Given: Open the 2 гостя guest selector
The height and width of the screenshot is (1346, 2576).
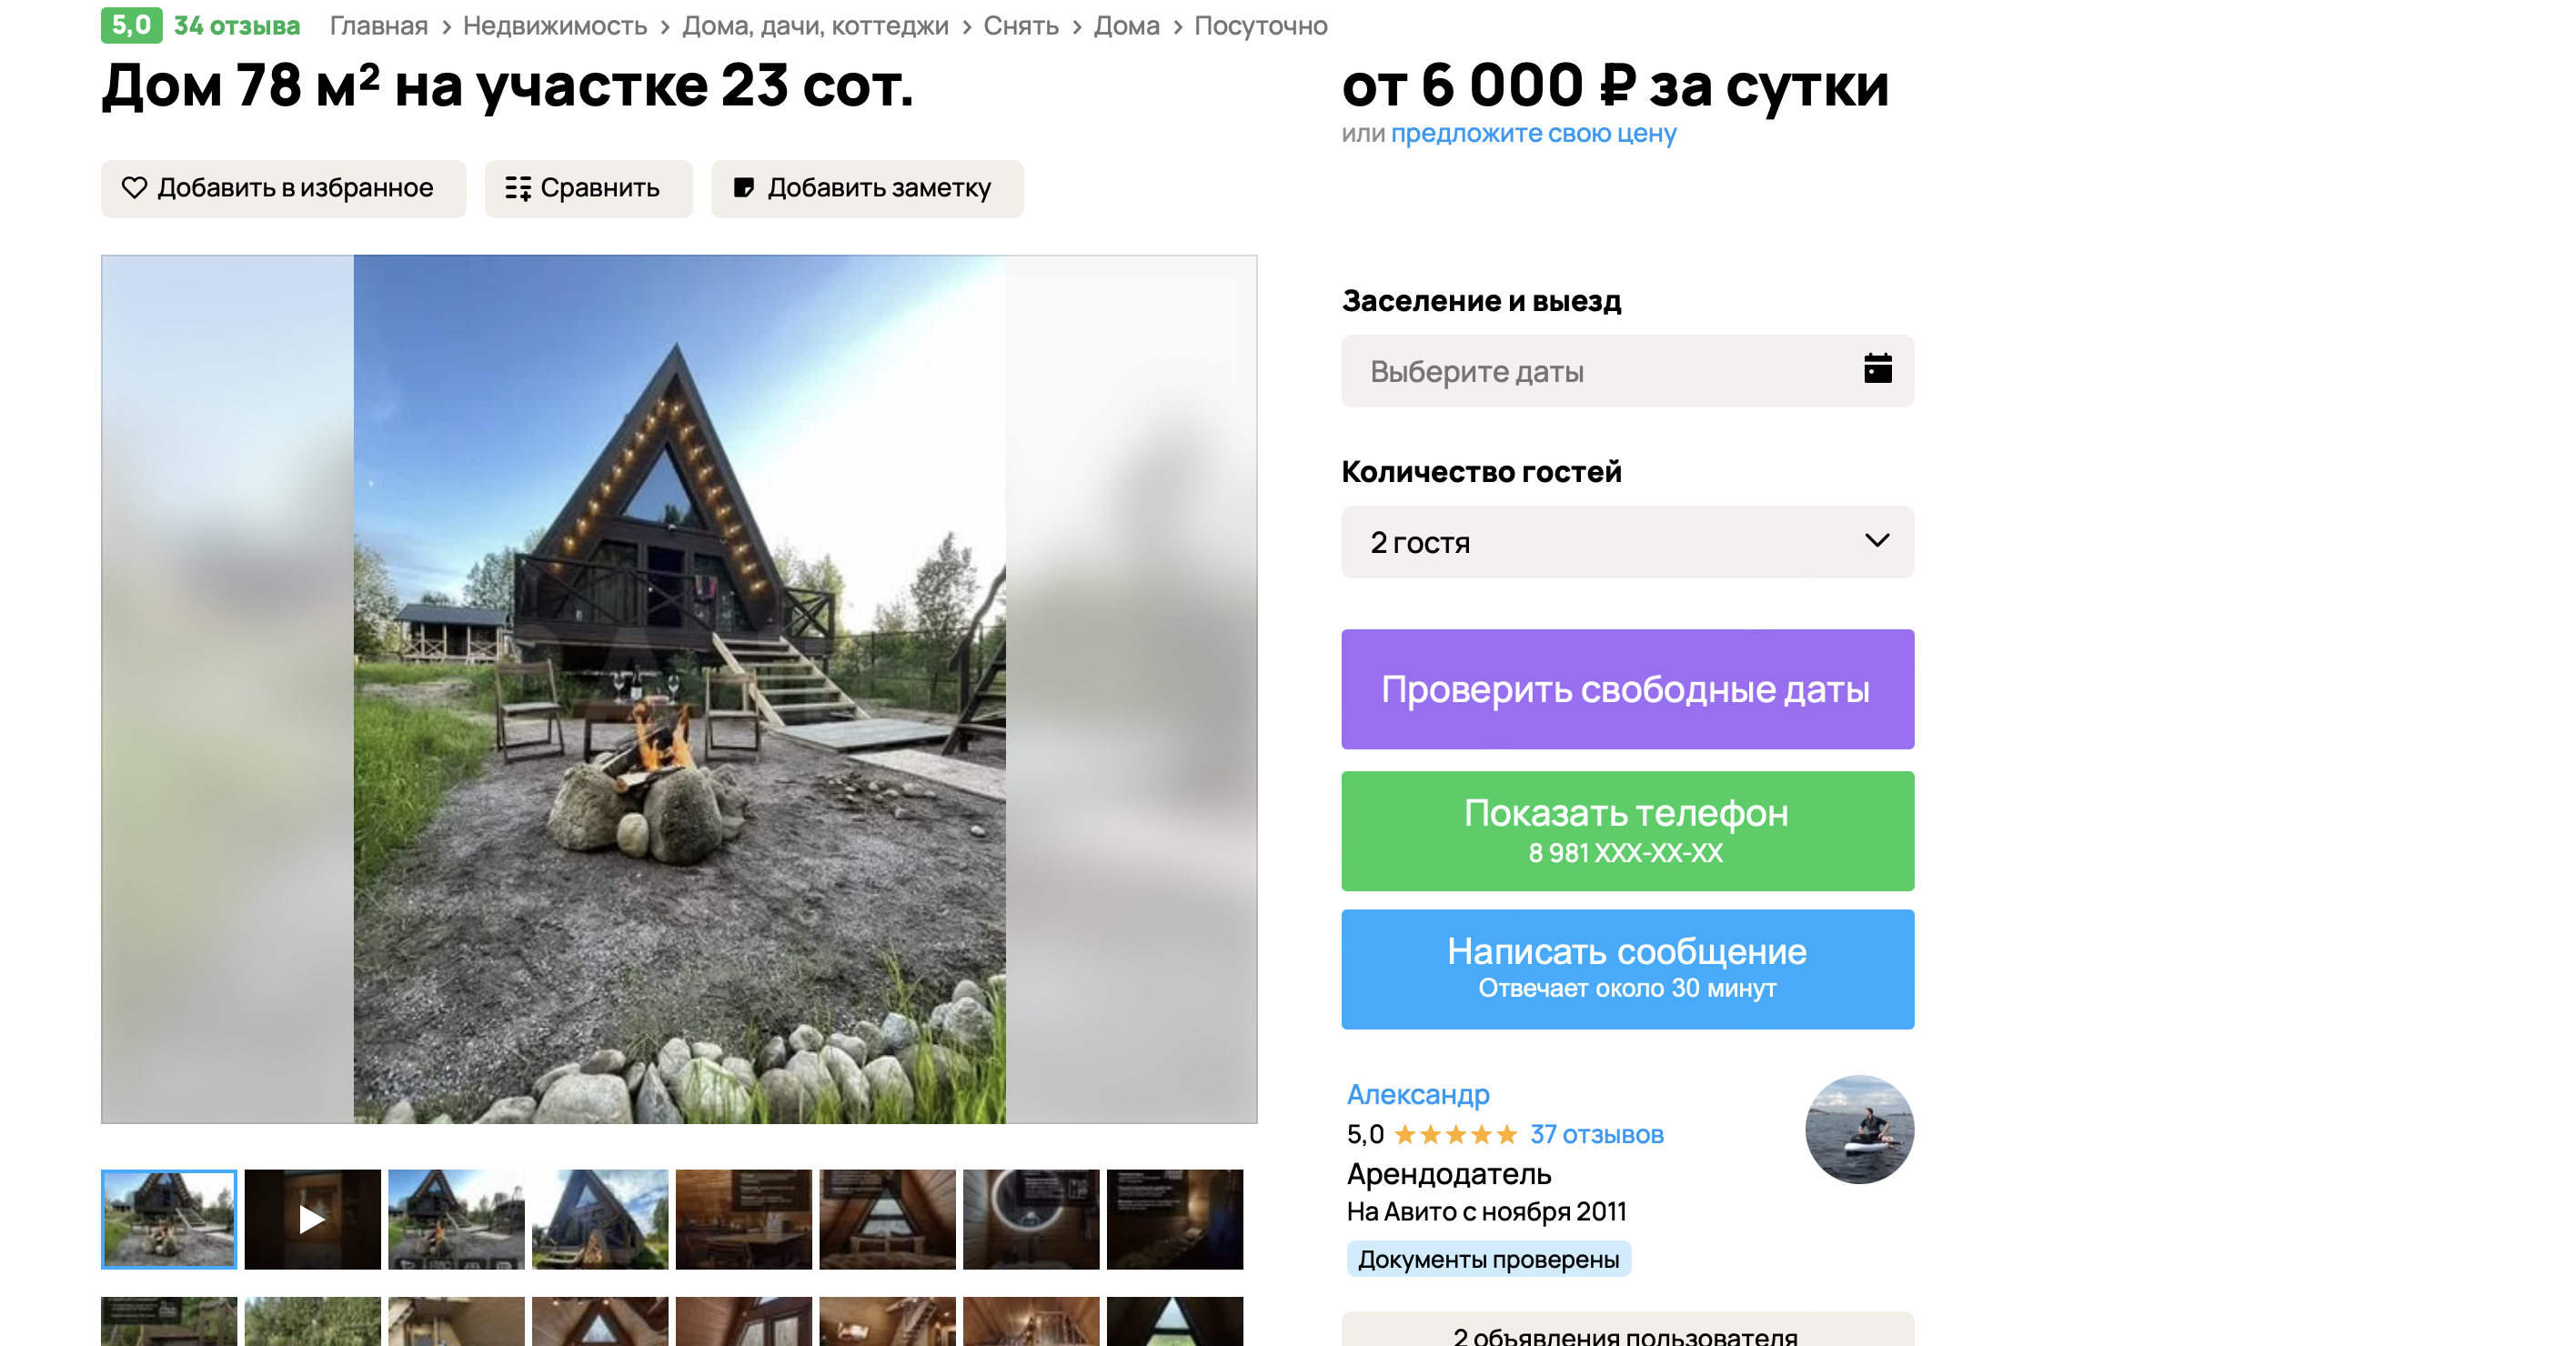Looking at the screenshot, I should coord(1627,542).
